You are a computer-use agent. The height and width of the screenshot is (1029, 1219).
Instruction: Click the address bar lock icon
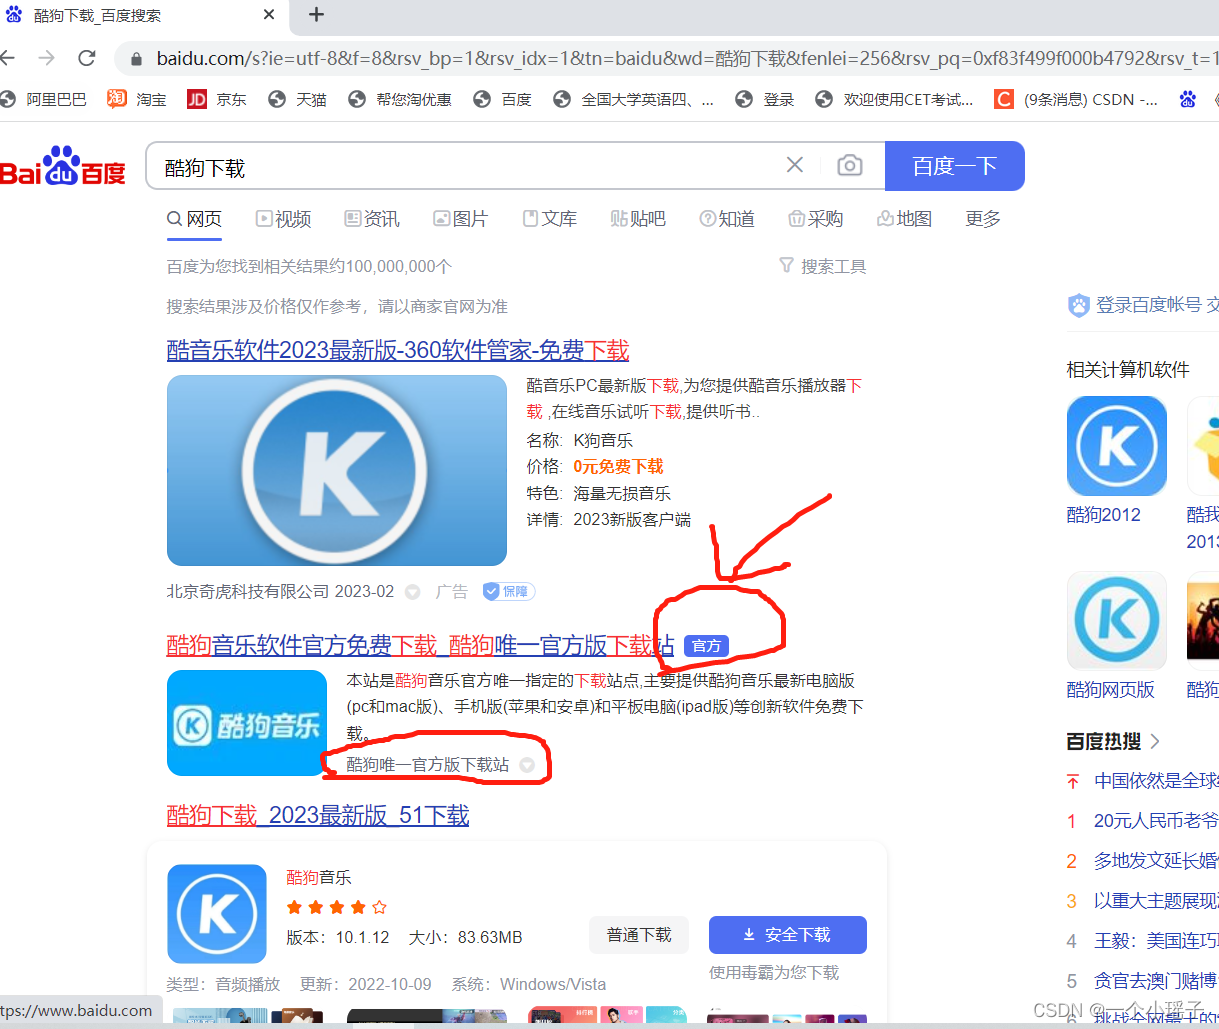tap(137, 59)
